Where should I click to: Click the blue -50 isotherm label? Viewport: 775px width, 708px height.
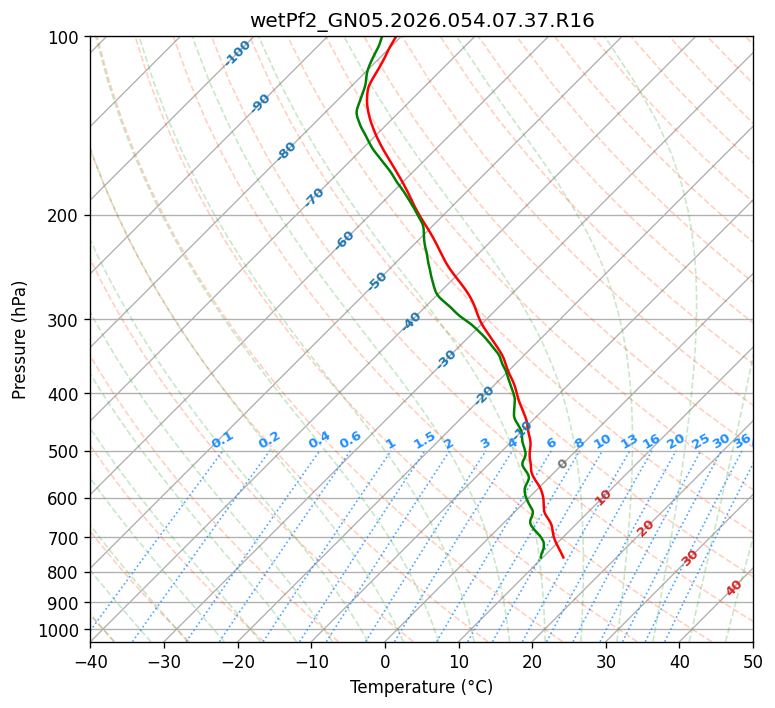[x=377, y=281]
